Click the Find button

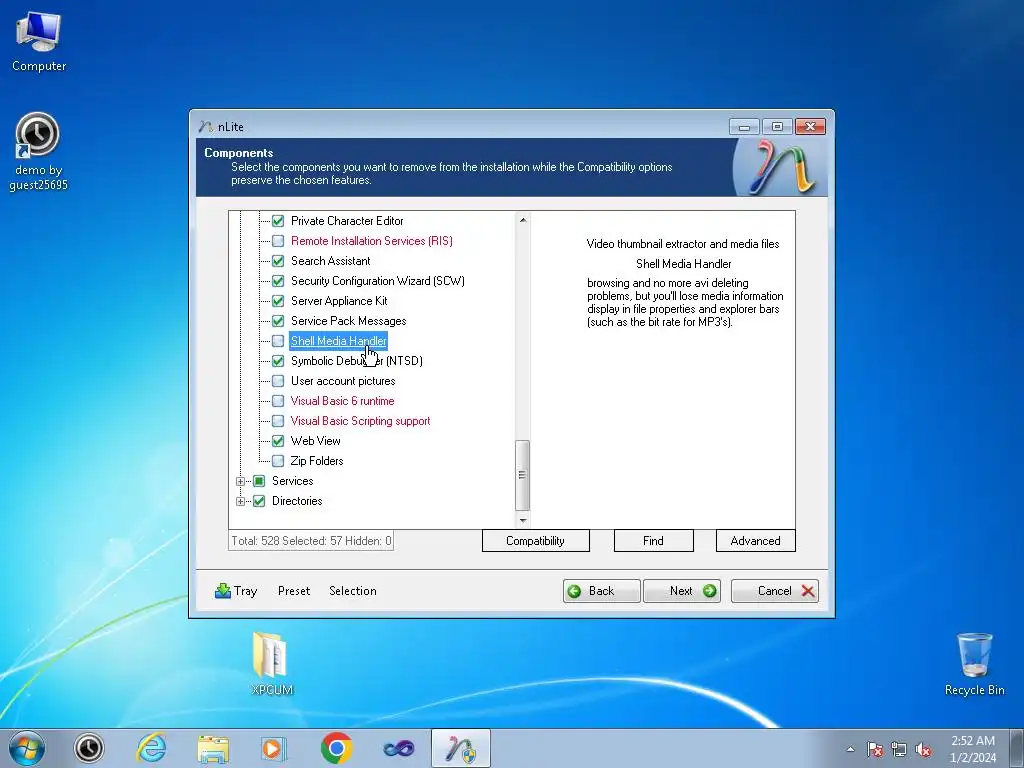click(x=653, y=541)
